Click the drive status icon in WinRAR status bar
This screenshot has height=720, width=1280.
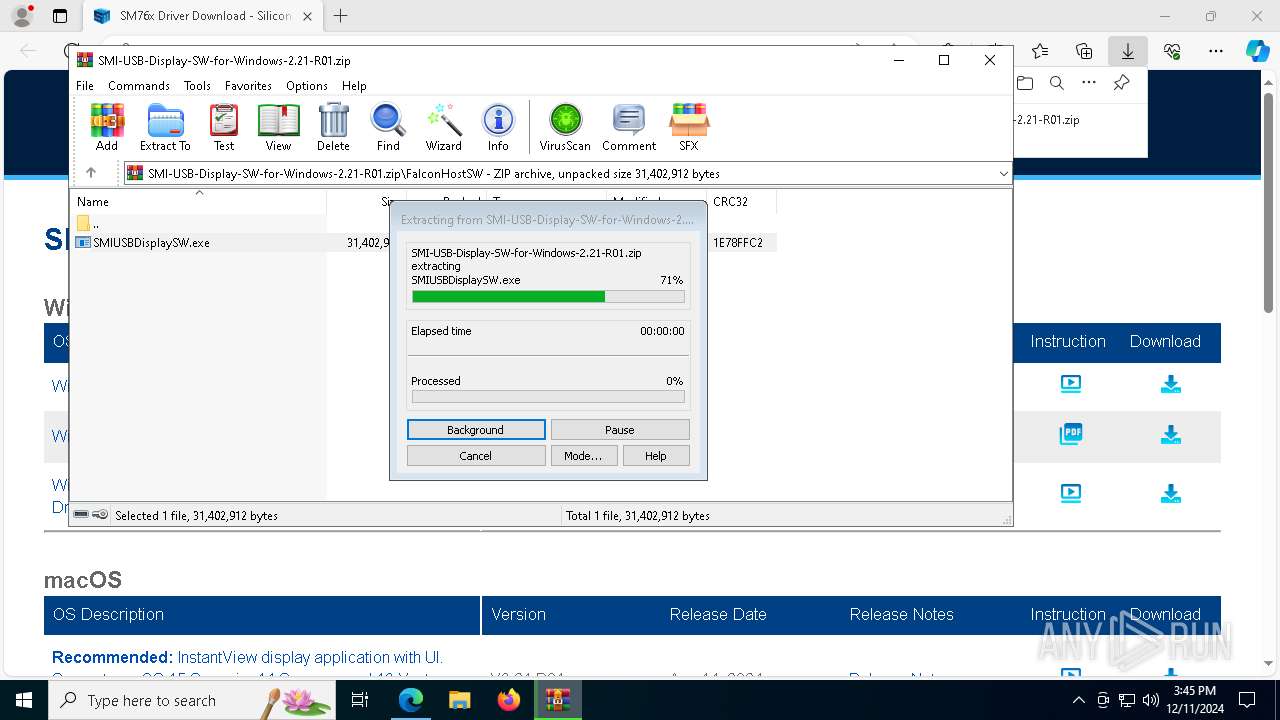[81, 515]
